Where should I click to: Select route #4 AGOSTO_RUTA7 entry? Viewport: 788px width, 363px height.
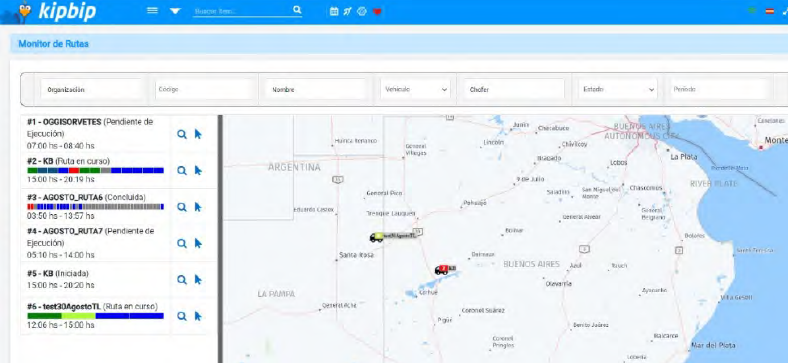(x=95, y=243)
